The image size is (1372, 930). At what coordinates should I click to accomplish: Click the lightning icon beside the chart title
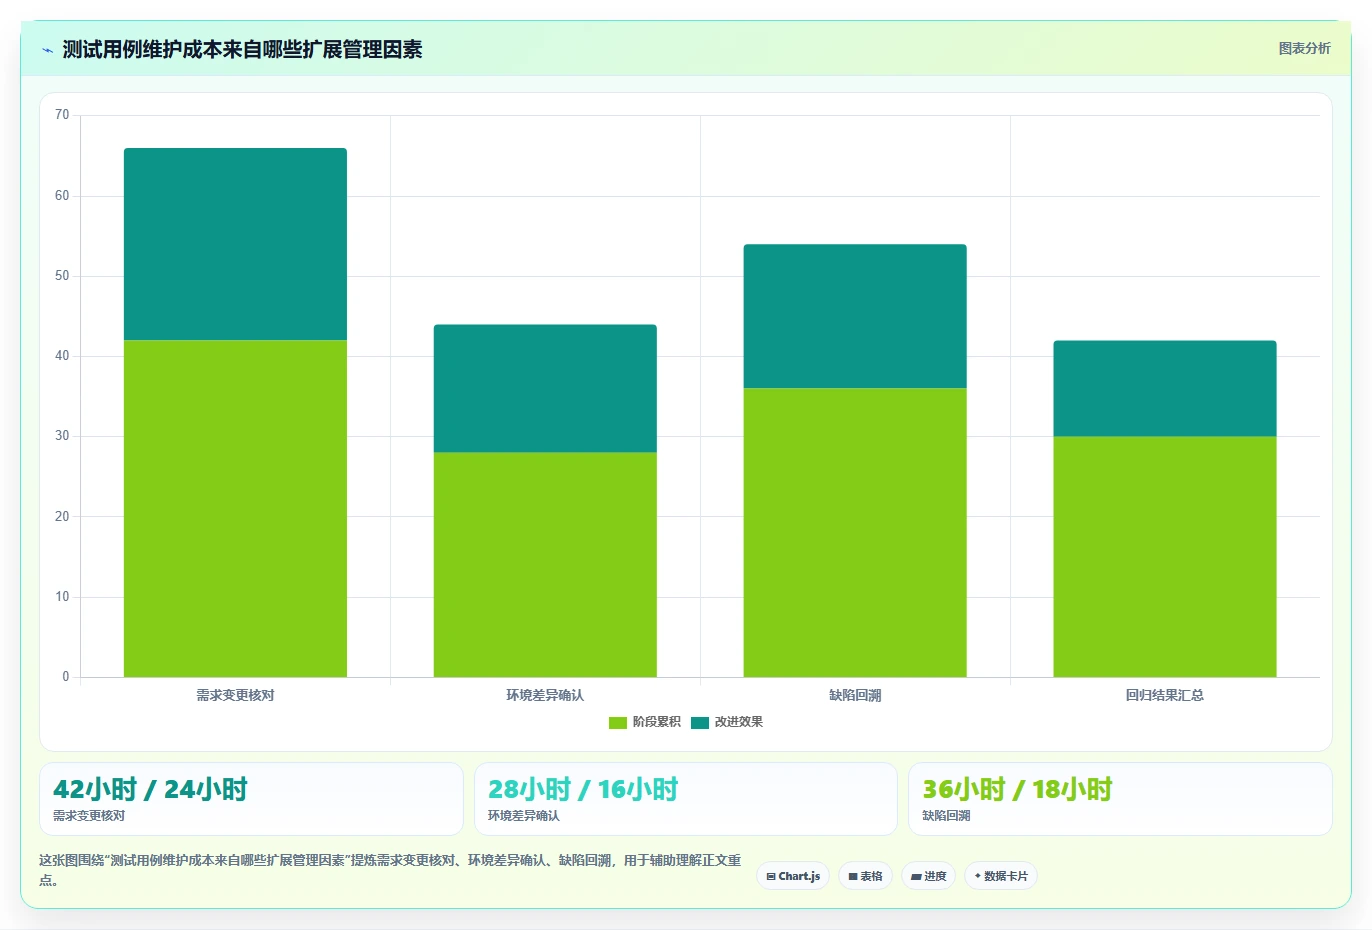[x=47, y=50]
